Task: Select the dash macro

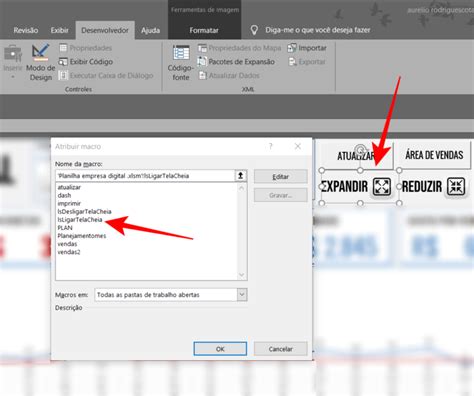Action: click(64, 195)
